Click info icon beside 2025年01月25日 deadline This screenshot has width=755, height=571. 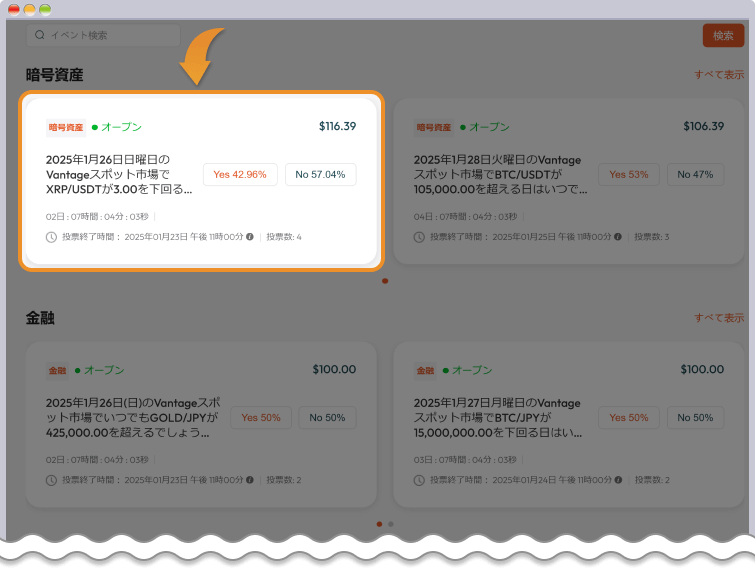tap(618, 236)
